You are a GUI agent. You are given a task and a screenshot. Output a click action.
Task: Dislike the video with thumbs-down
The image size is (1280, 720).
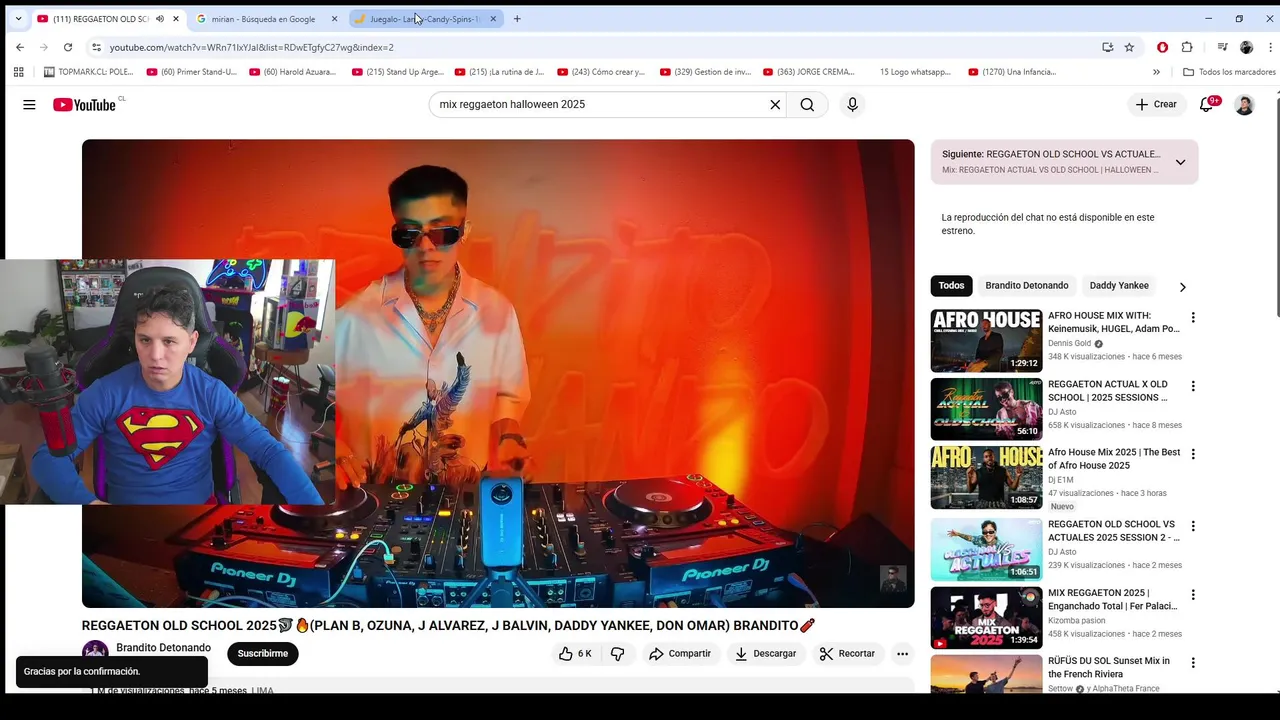coord(618,654)
